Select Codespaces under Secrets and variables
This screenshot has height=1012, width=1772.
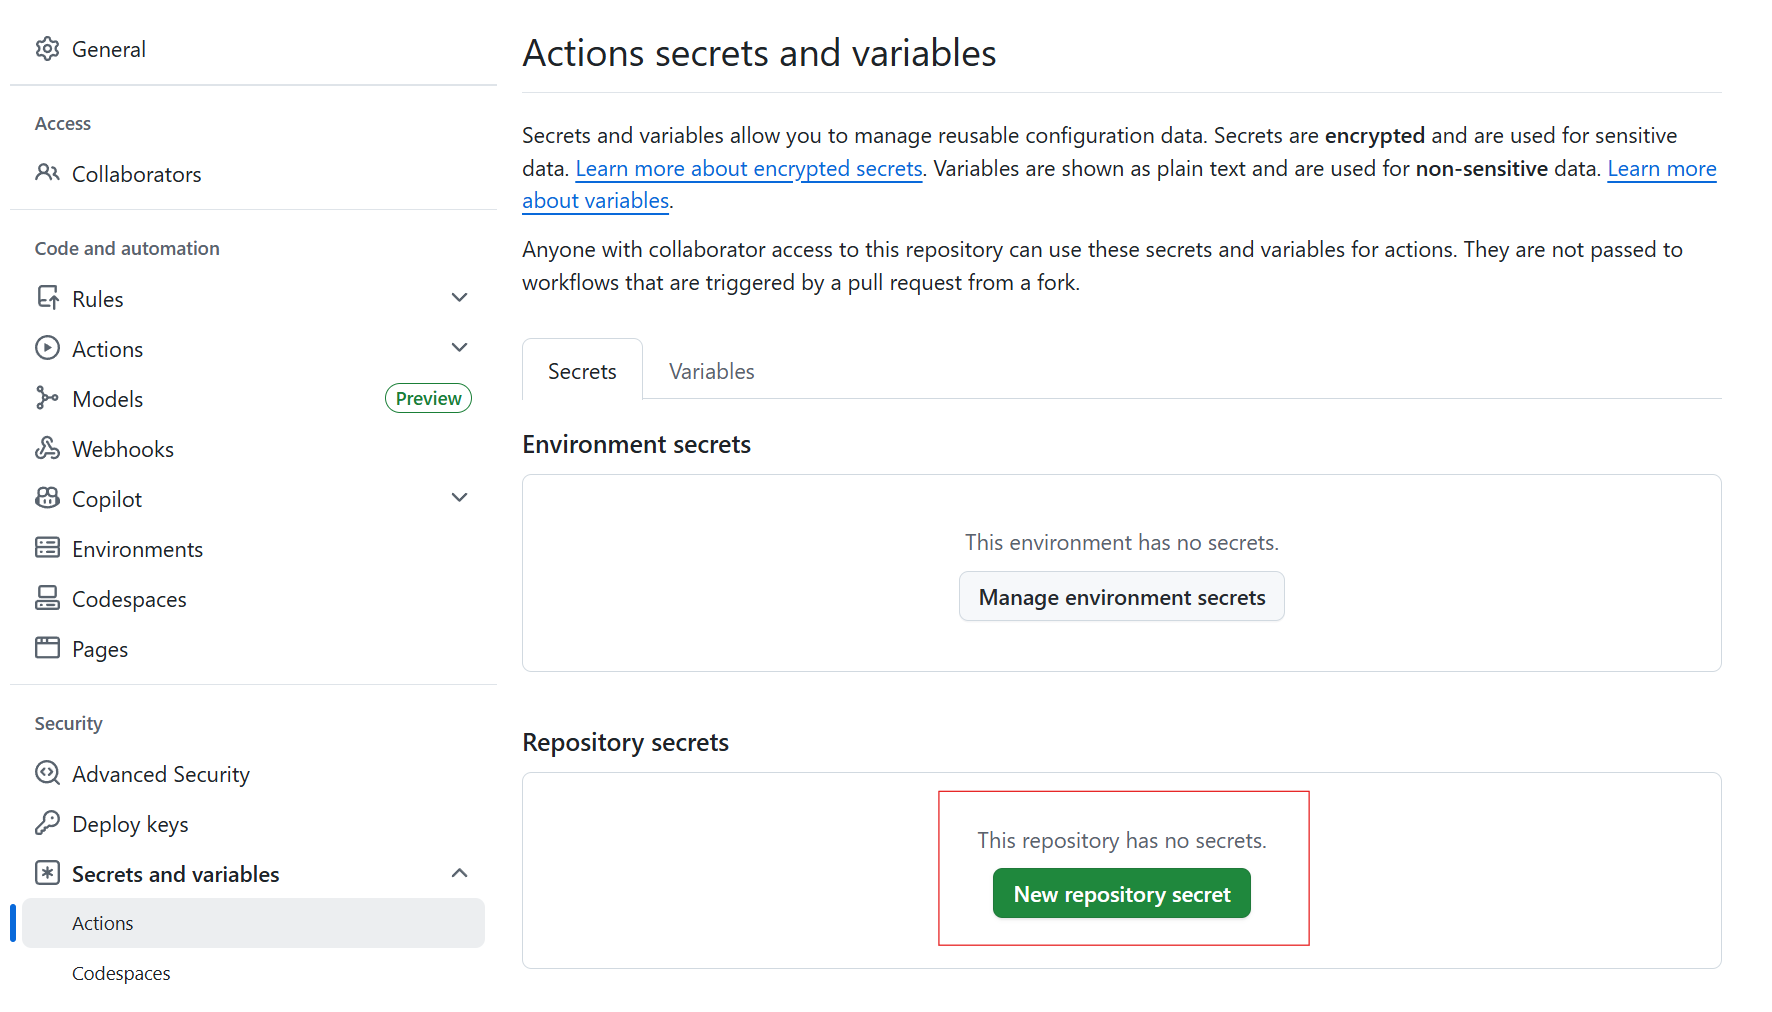[x=121, y=973]
